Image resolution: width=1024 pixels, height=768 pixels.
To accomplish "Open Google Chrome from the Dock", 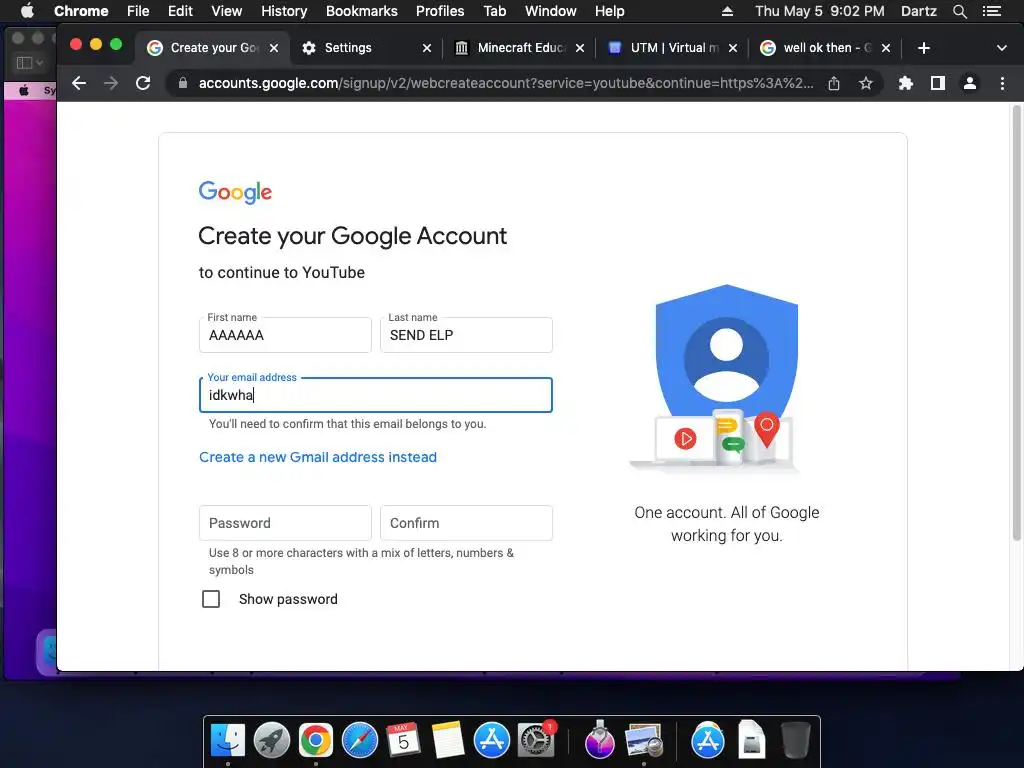I will 315,741.
